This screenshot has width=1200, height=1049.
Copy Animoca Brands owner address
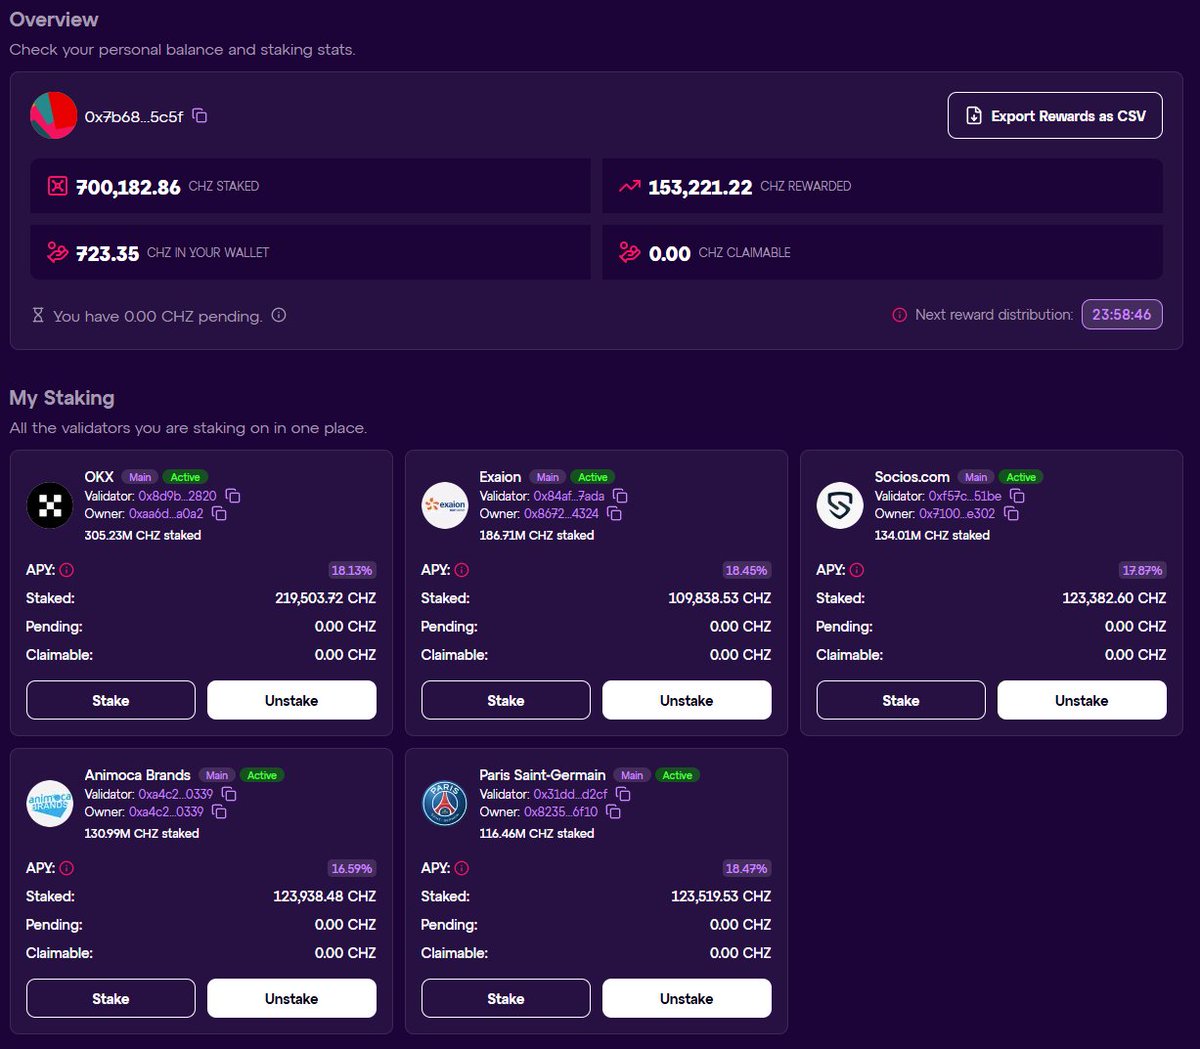[x=220, y=811]
